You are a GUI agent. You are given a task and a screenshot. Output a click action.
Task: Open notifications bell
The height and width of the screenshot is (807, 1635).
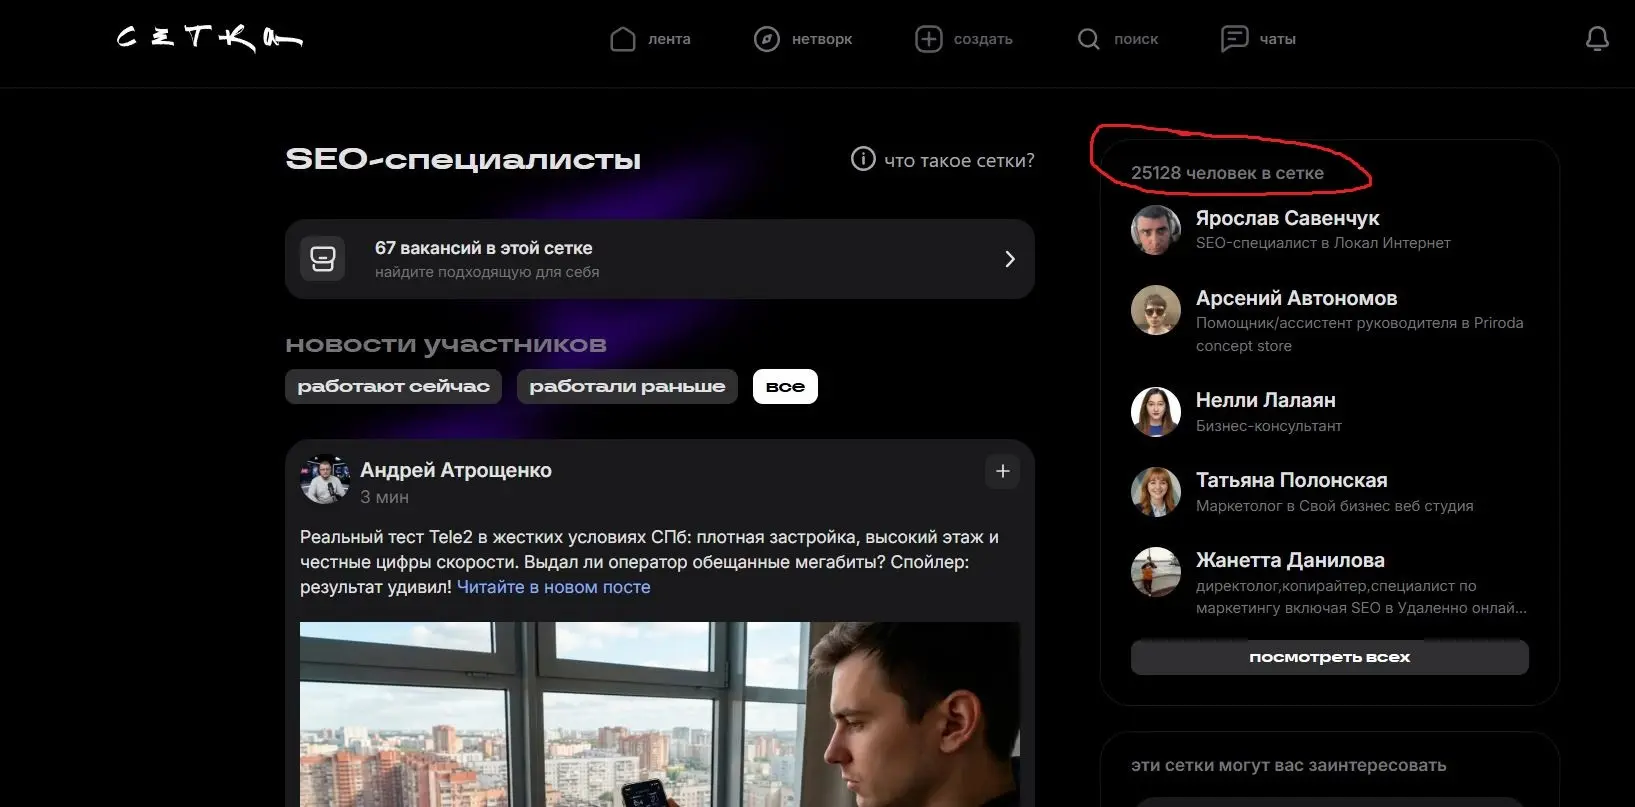pyautogui.click(x=1598, y=39)
